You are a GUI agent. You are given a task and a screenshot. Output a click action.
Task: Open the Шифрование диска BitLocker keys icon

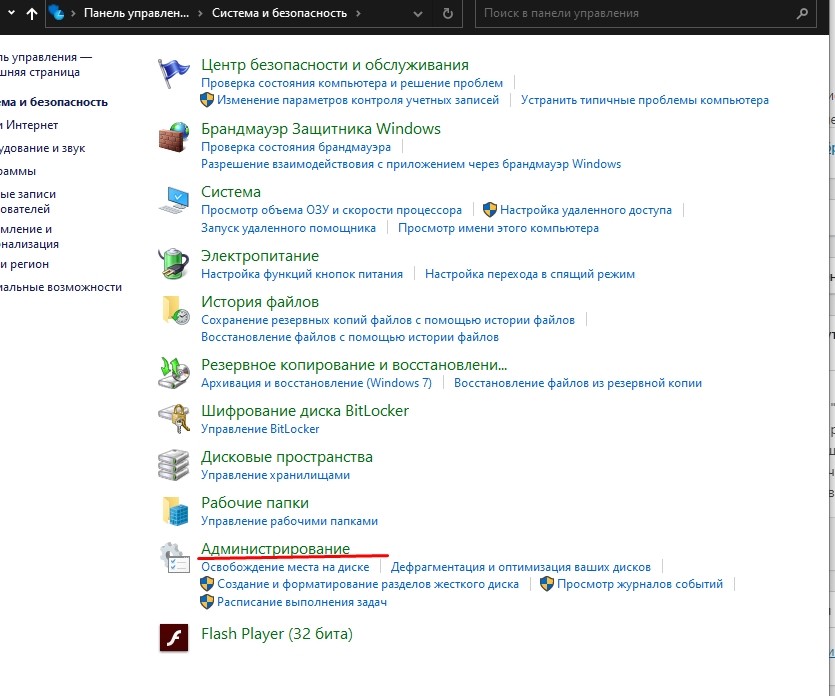[x=174, y=418]
